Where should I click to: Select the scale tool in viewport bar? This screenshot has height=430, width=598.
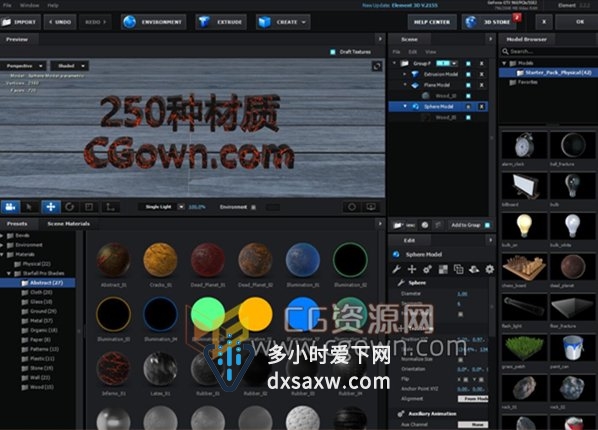89,207
